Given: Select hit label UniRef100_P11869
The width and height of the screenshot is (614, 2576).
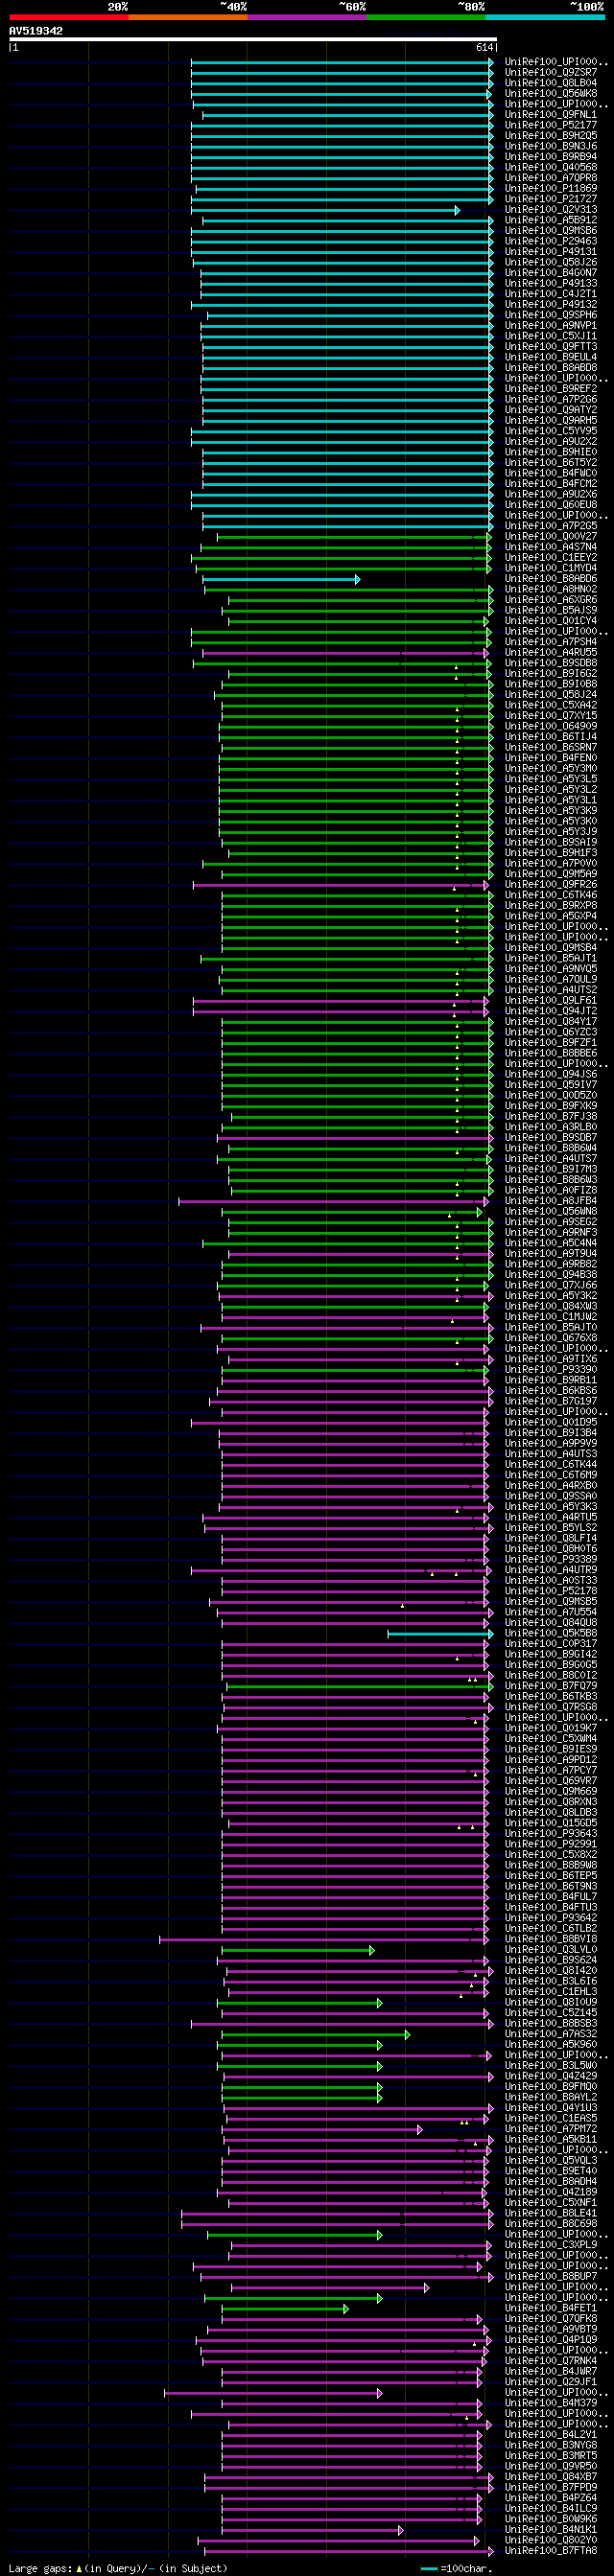Looking at the screenshot, I should tap(551, 188).
